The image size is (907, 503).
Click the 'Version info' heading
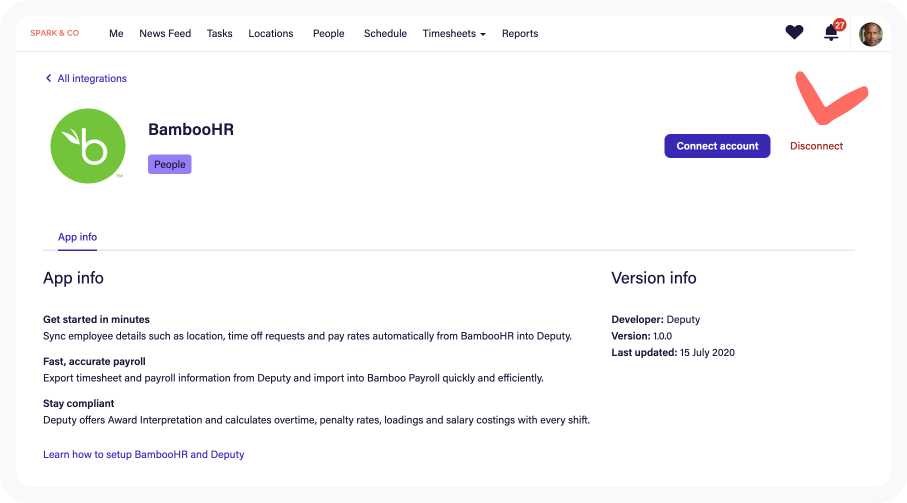[654, 278]
